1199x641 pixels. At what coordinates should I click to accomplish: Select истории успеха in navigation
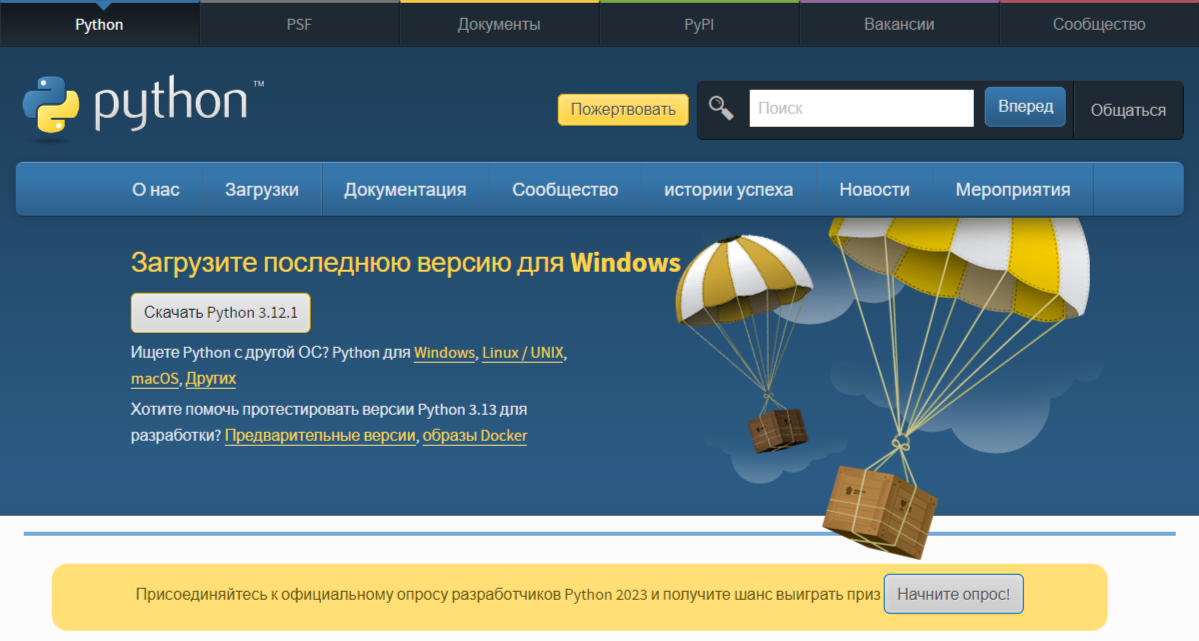[x=729, y=188]
